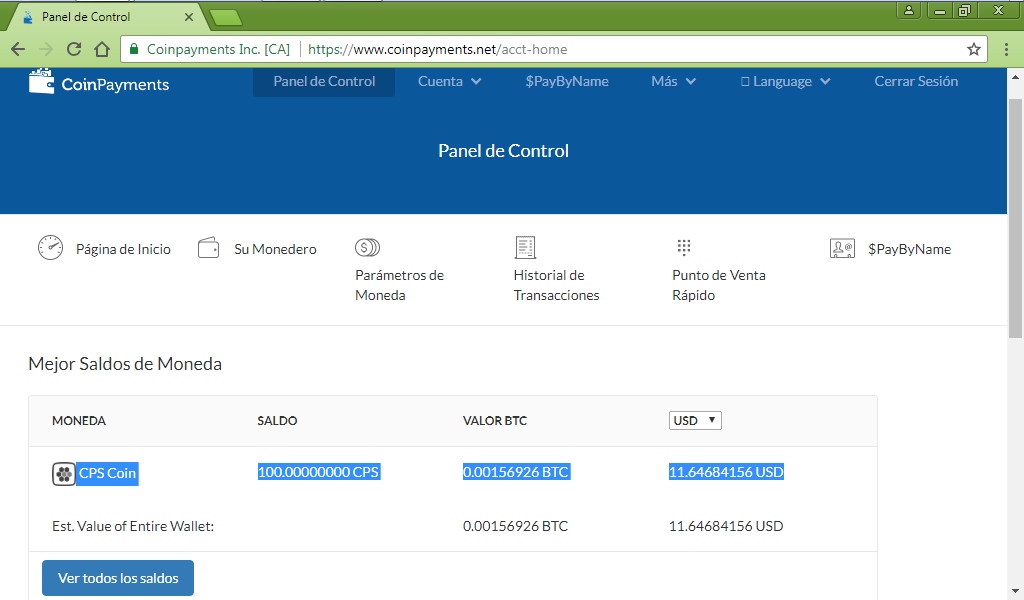Click the $PayByName contact card icon
The image size is (1024, 600).
842,248
